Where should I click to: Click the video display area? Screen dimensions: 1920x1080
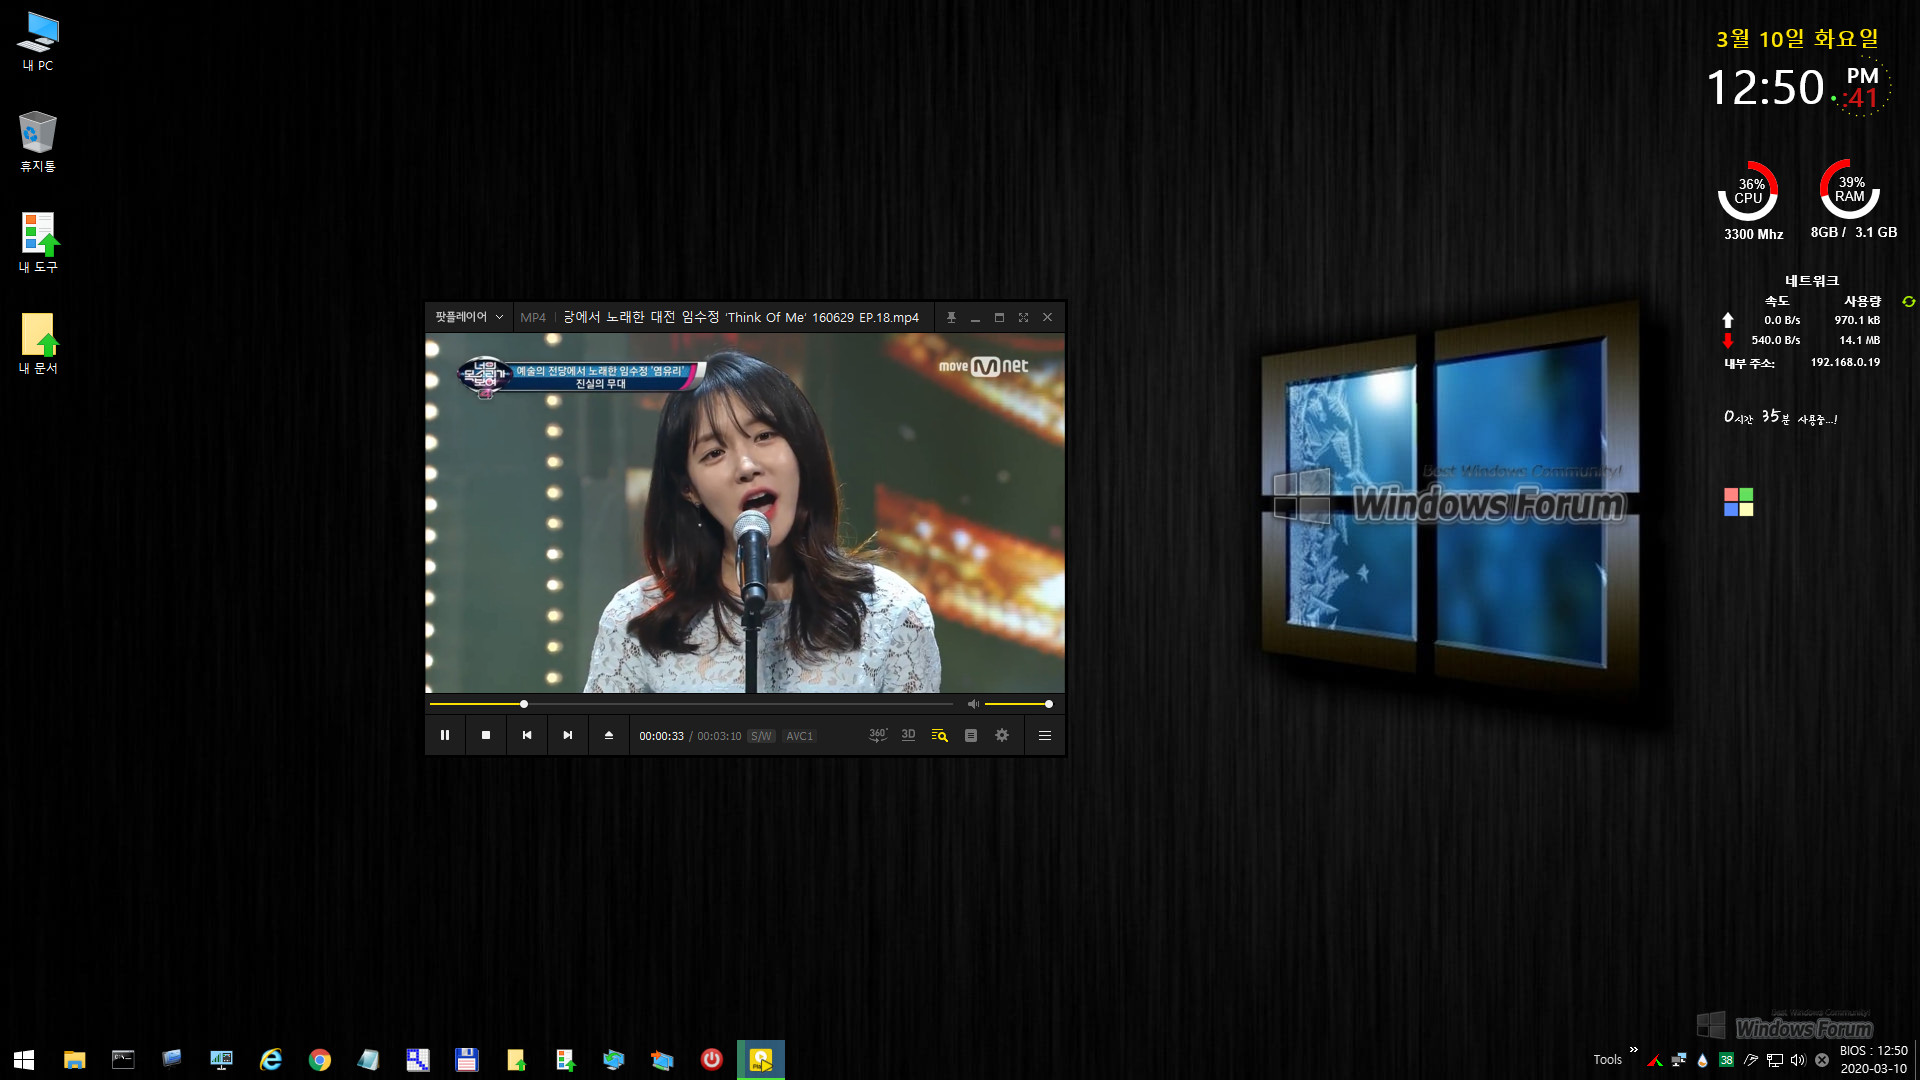745,513
